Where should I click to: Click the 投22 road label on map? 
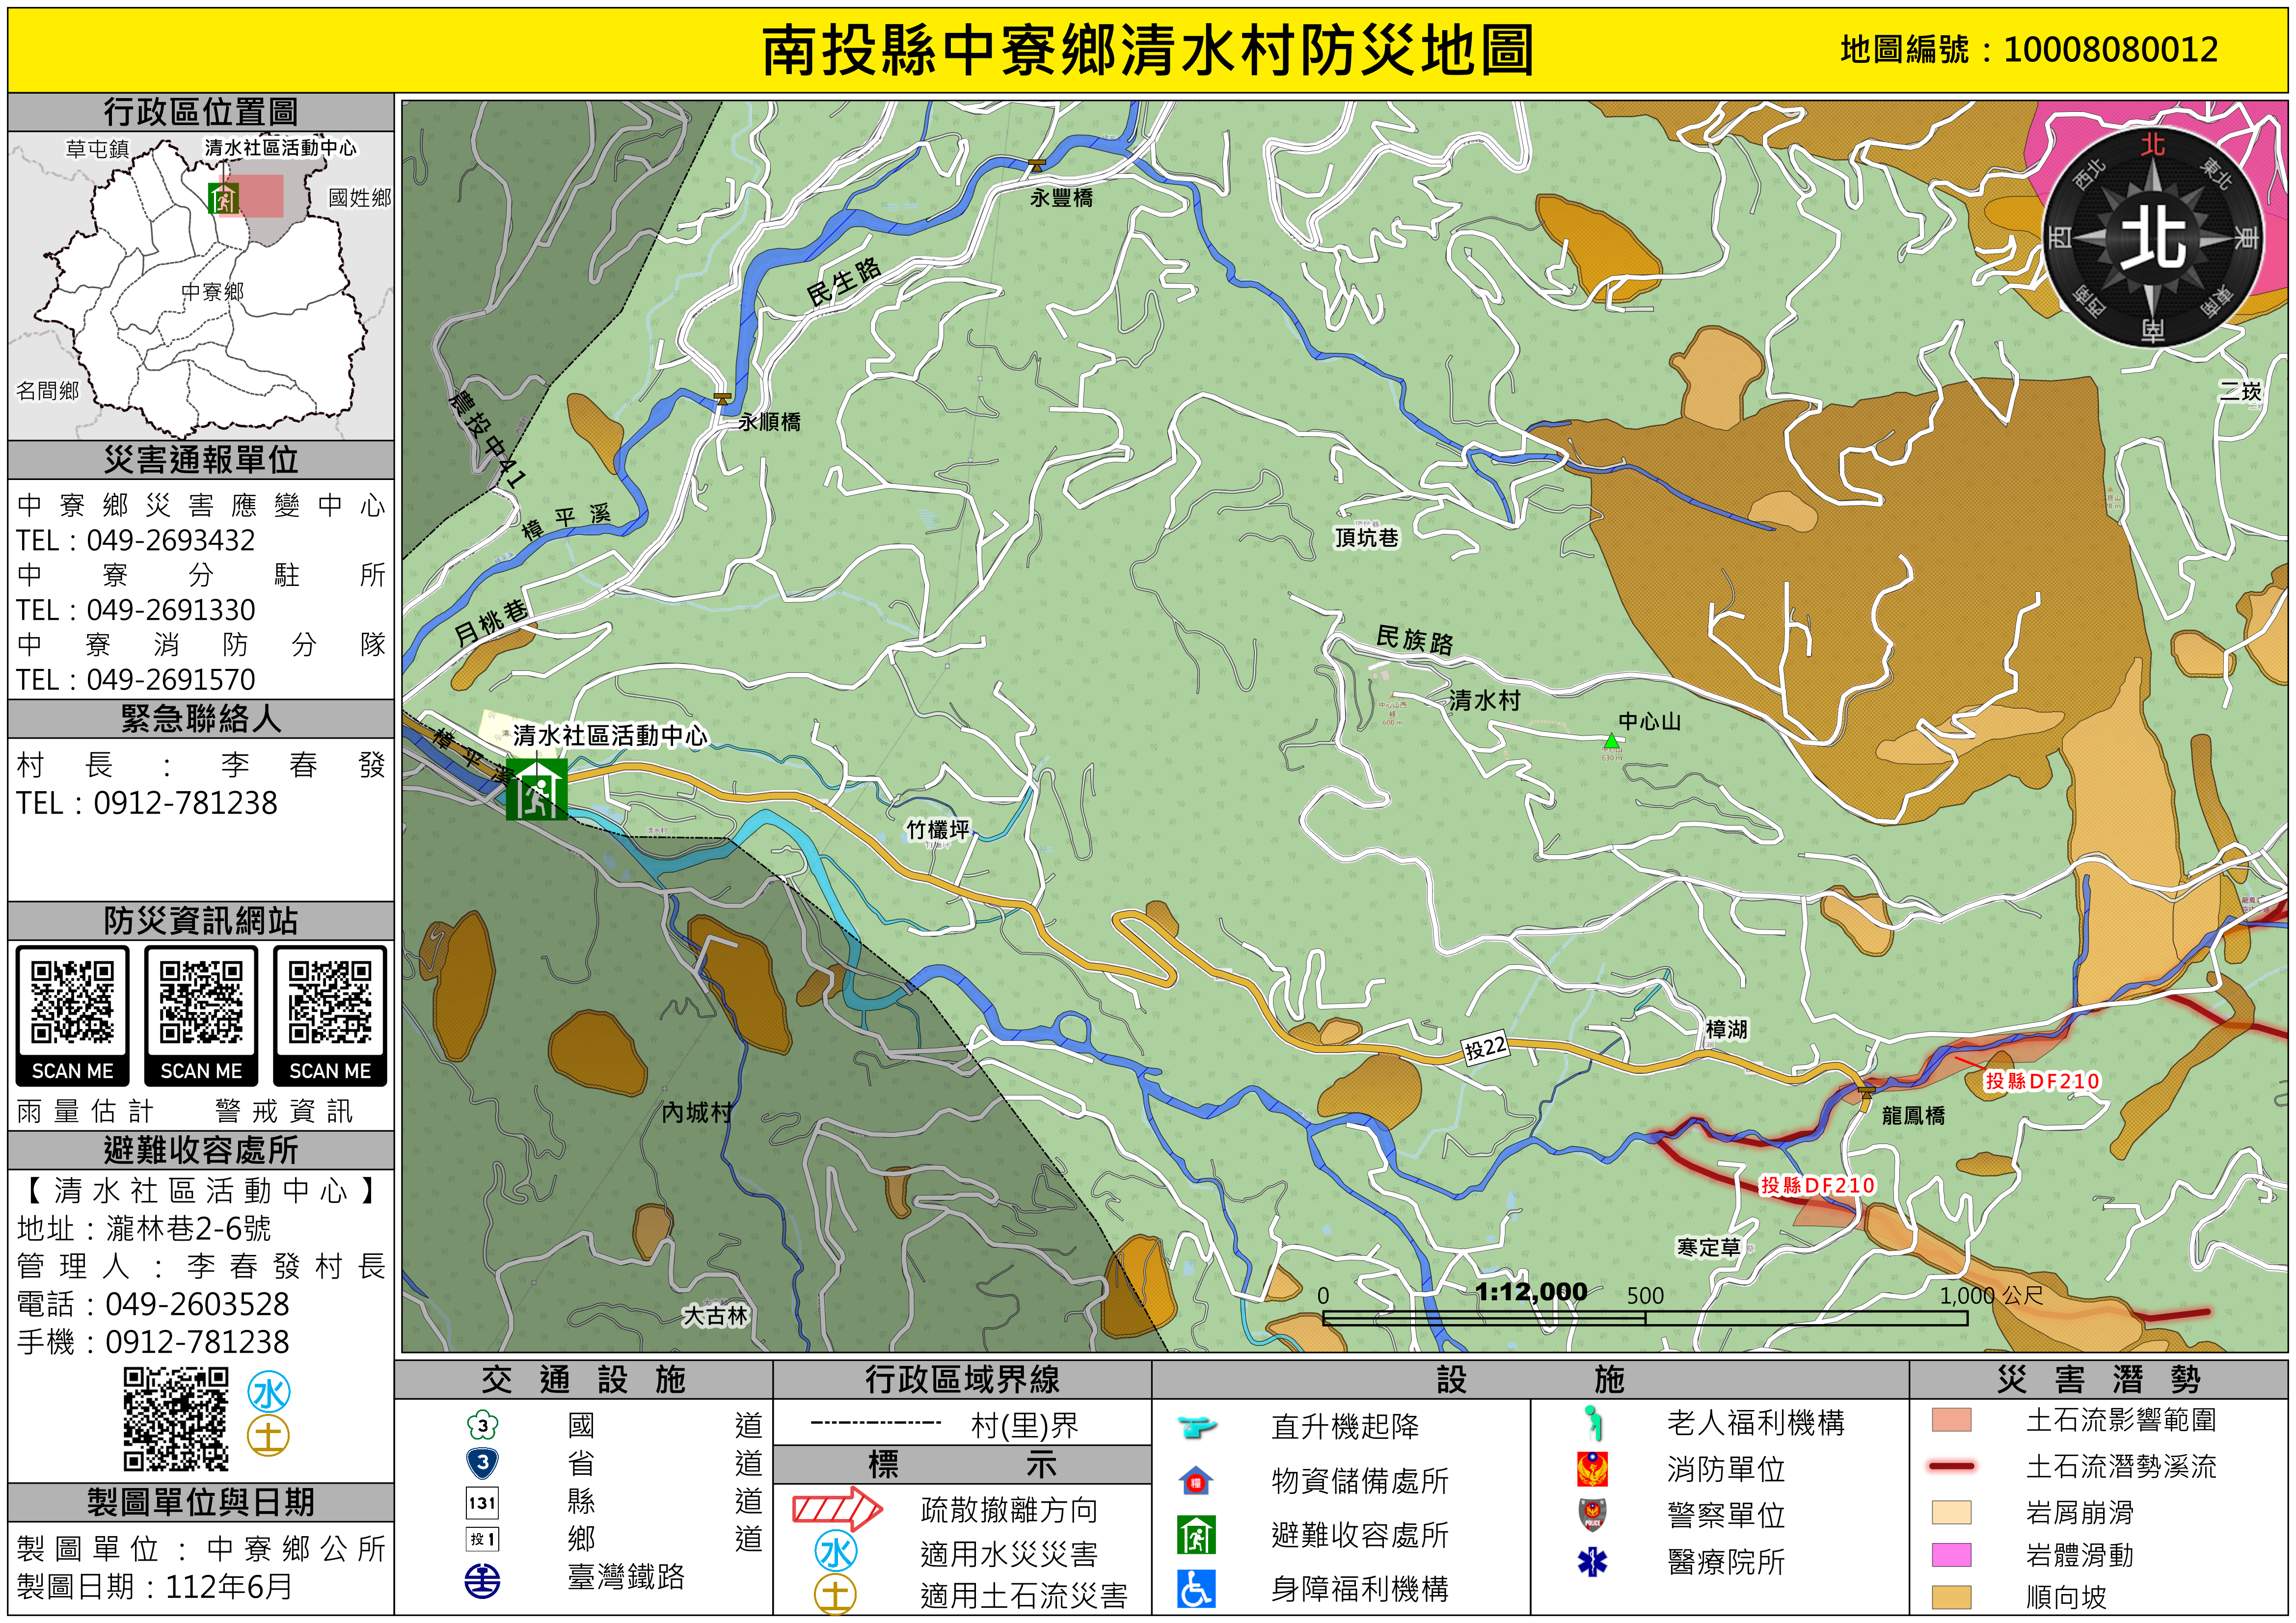pos(1485,1048)
